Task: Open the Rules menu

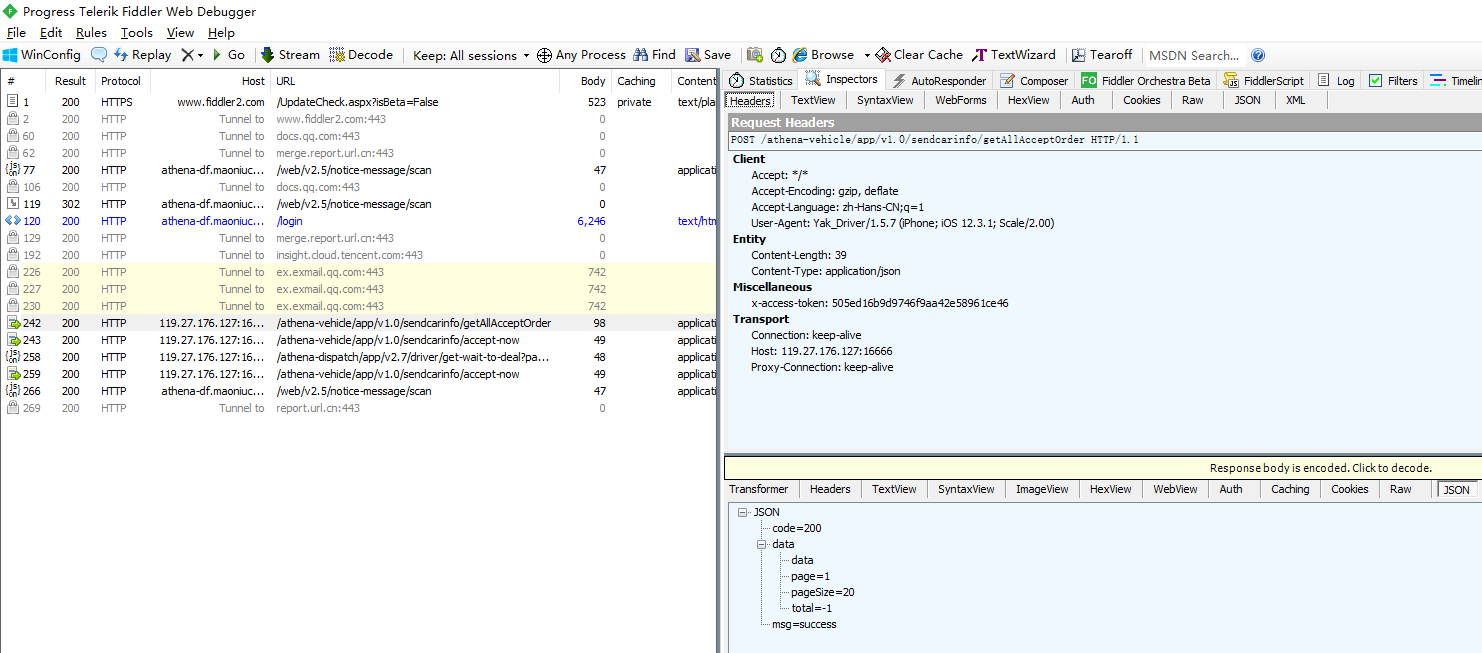Action: pos(91,33)
